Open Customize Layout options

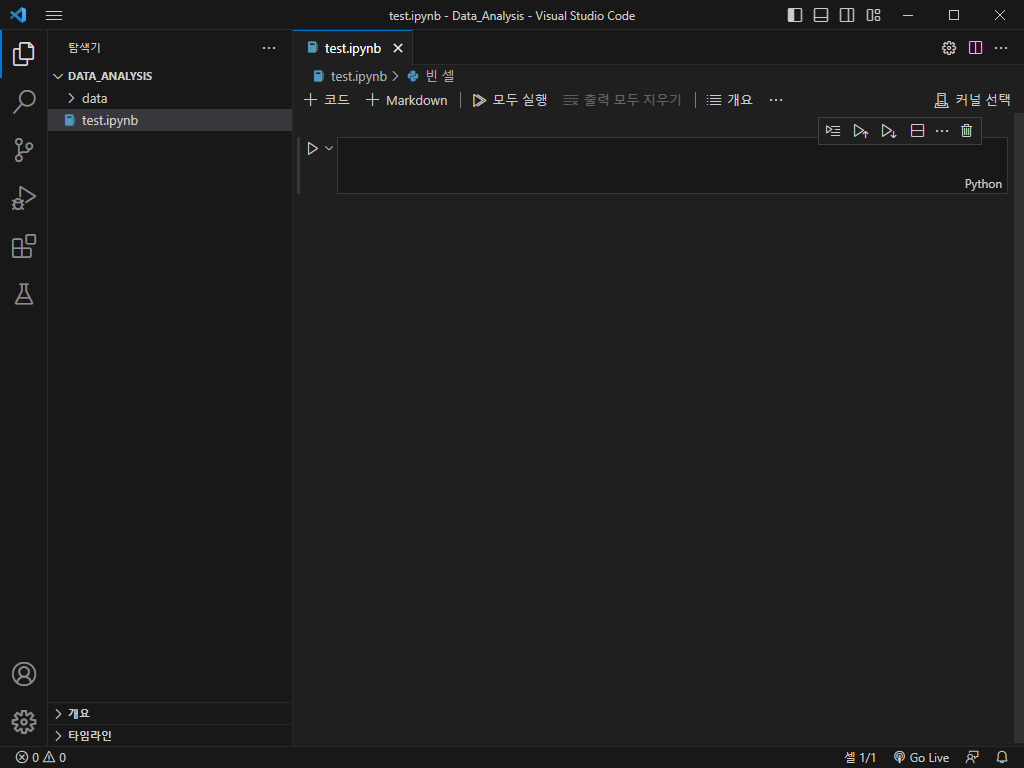pyautogui.click(x=873, y=15)
